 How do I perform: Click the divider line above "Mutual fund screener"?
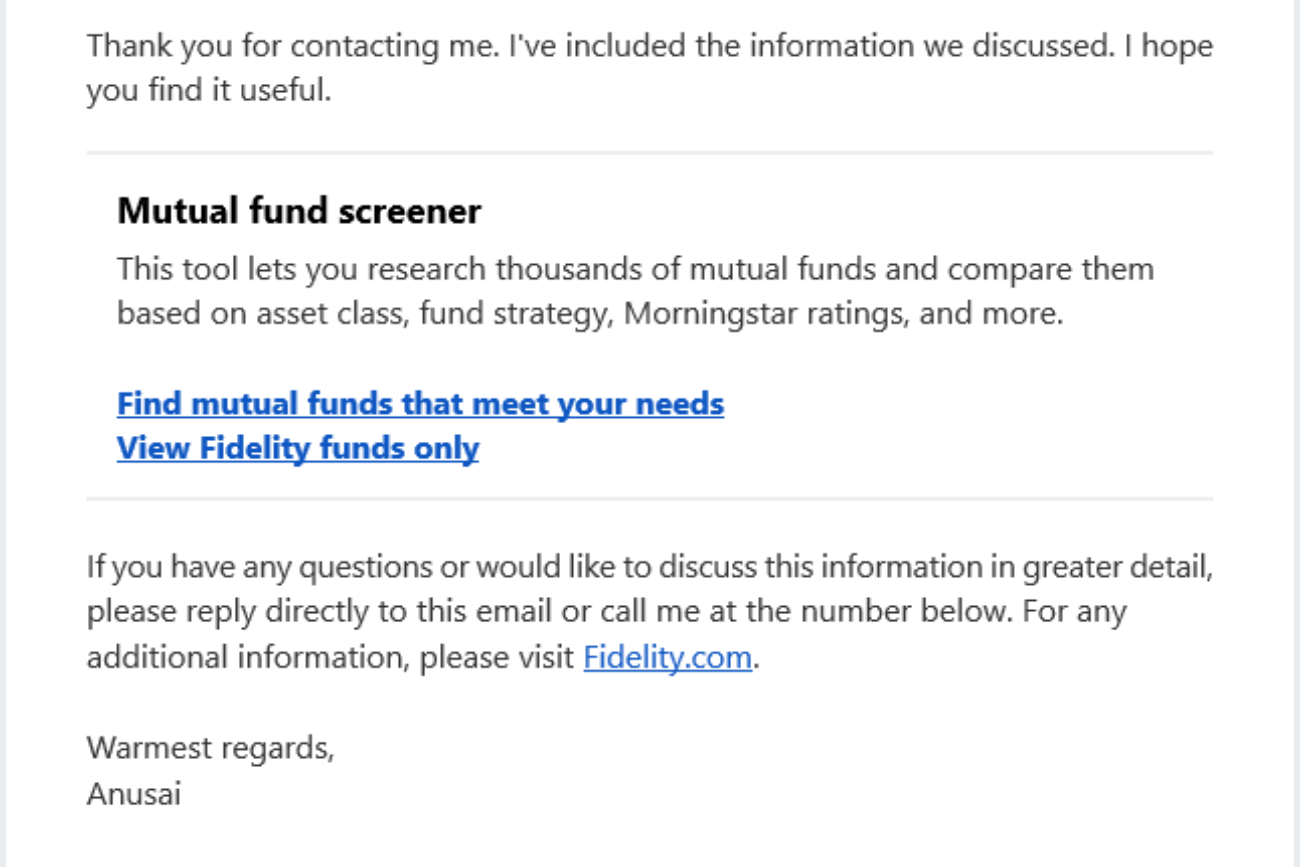pyautogui.click(x=650, y=153)
